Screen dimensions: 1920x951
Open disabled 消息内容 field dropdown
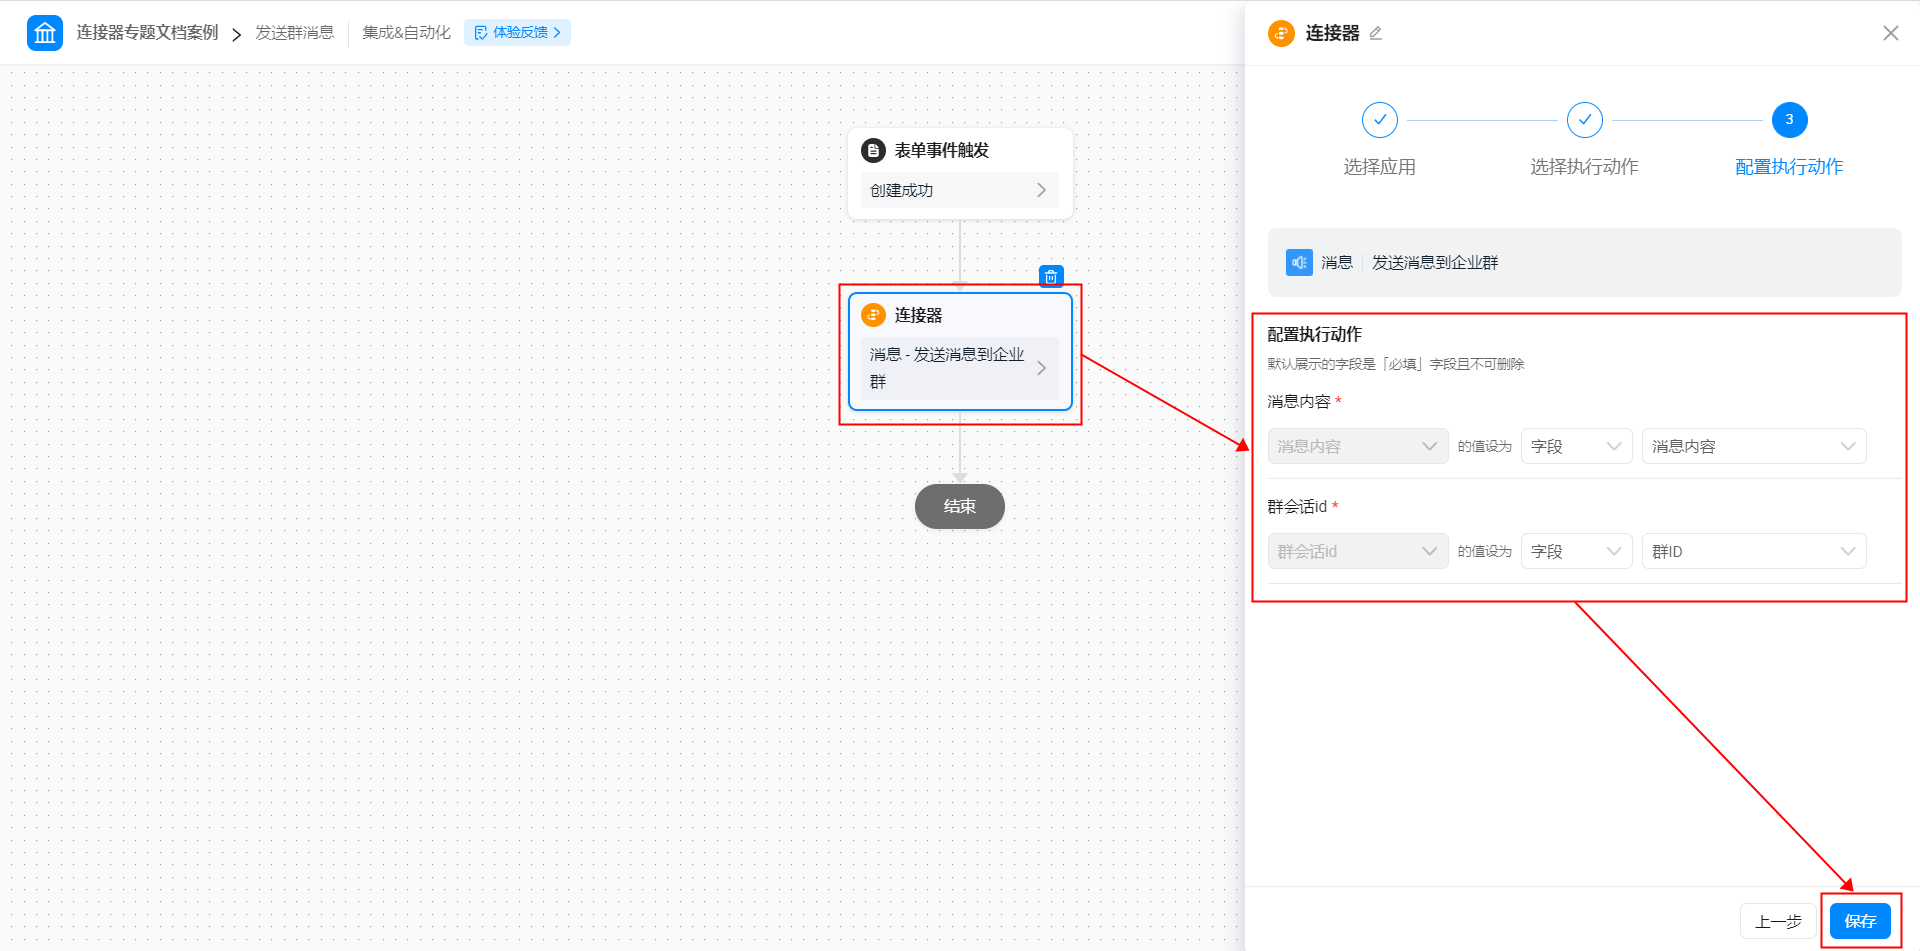(x=1357, y=446)
